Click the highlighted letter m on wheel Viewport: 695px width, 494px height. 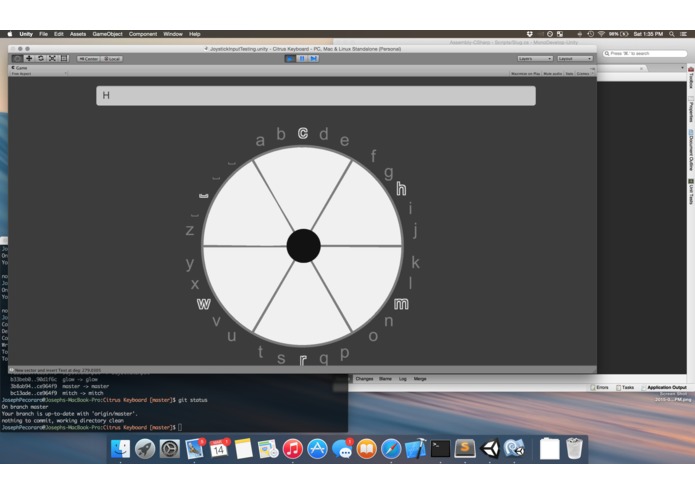401,304
